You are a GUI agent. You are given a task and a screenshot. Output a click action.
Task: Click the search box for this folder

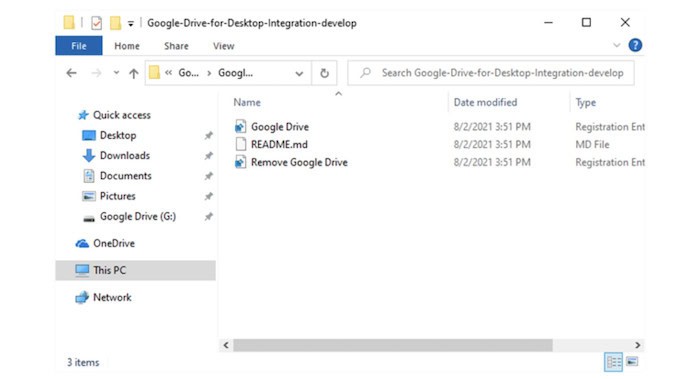coord(491,73)
